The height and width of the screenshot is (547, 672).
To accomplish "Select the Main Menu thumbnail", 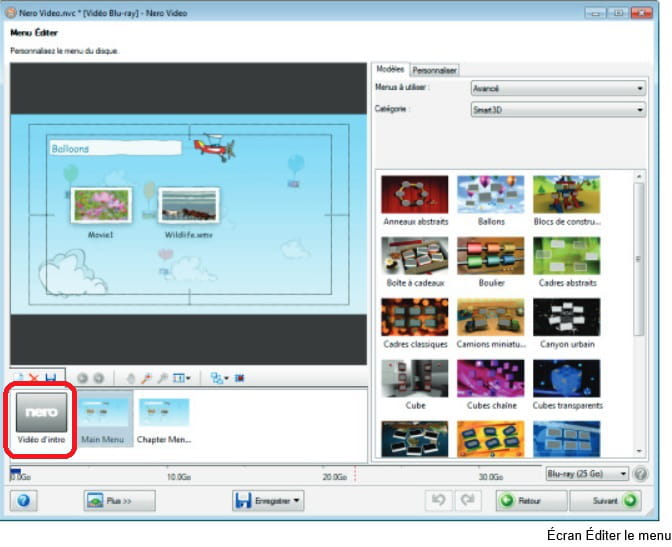I will (x=105, y=418).
